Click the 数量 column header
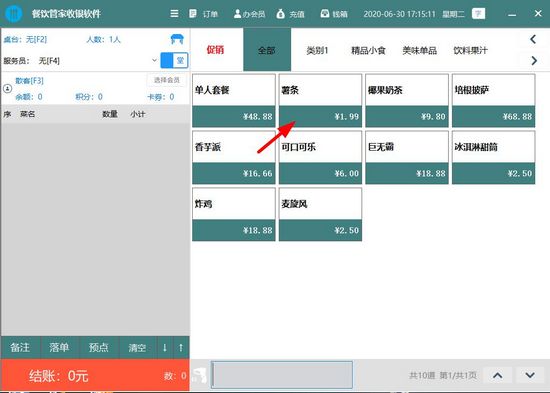Image resolution: width=550 pixels, height=393 pixels. click(110, 114)
